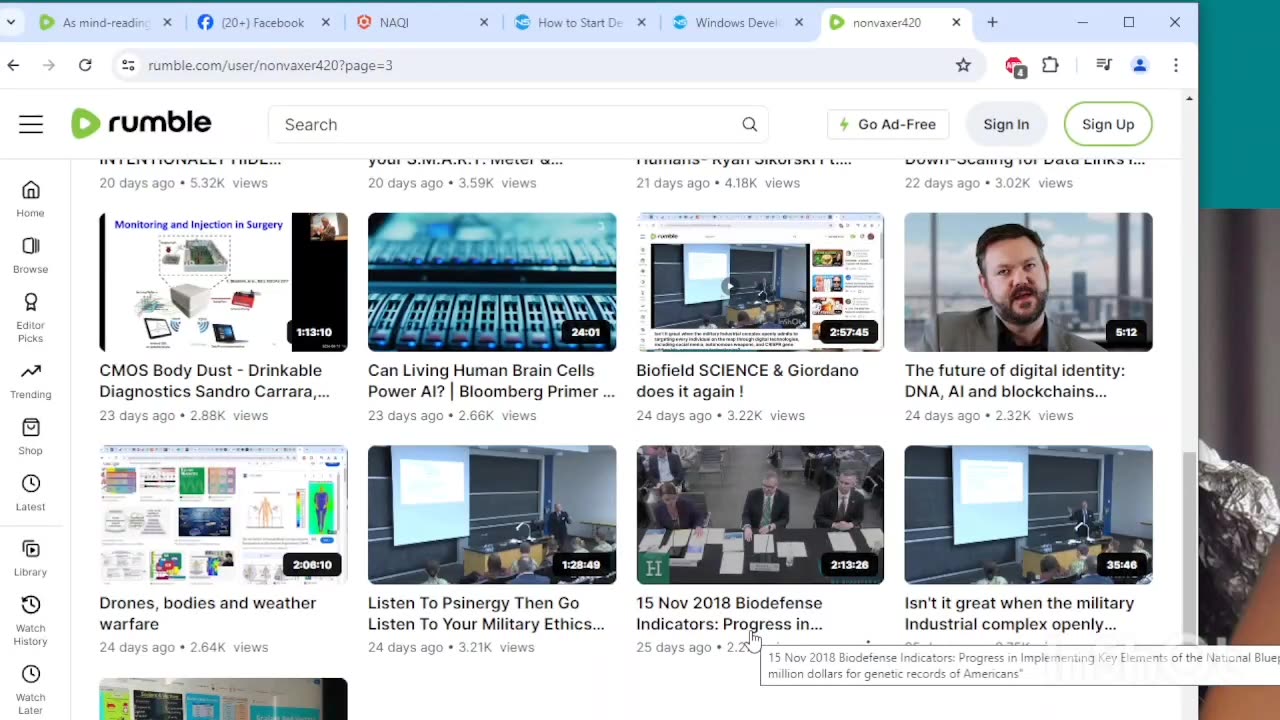Play the 35:46 lecture hall thumbnail

1028,515
